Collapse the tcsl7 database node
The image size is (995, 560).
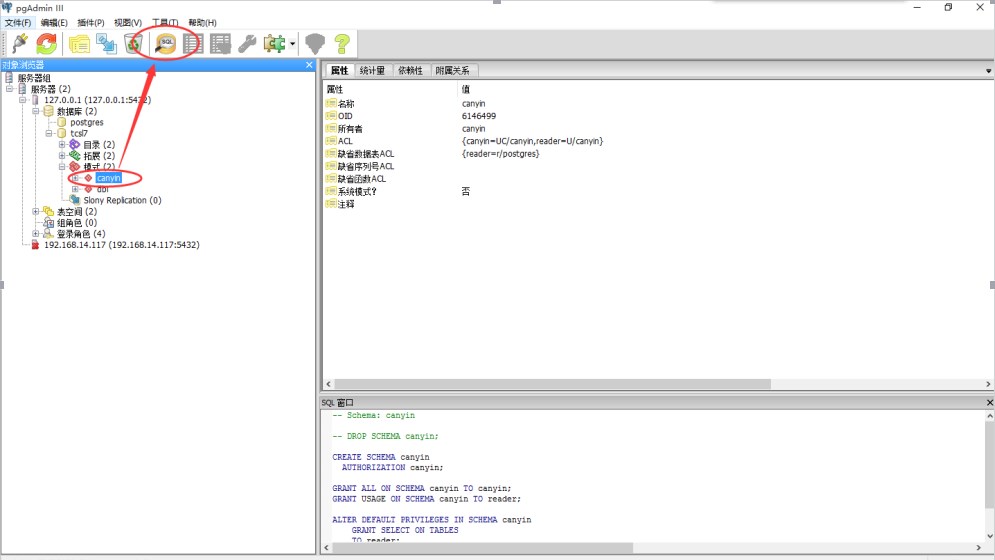point(49,133)
